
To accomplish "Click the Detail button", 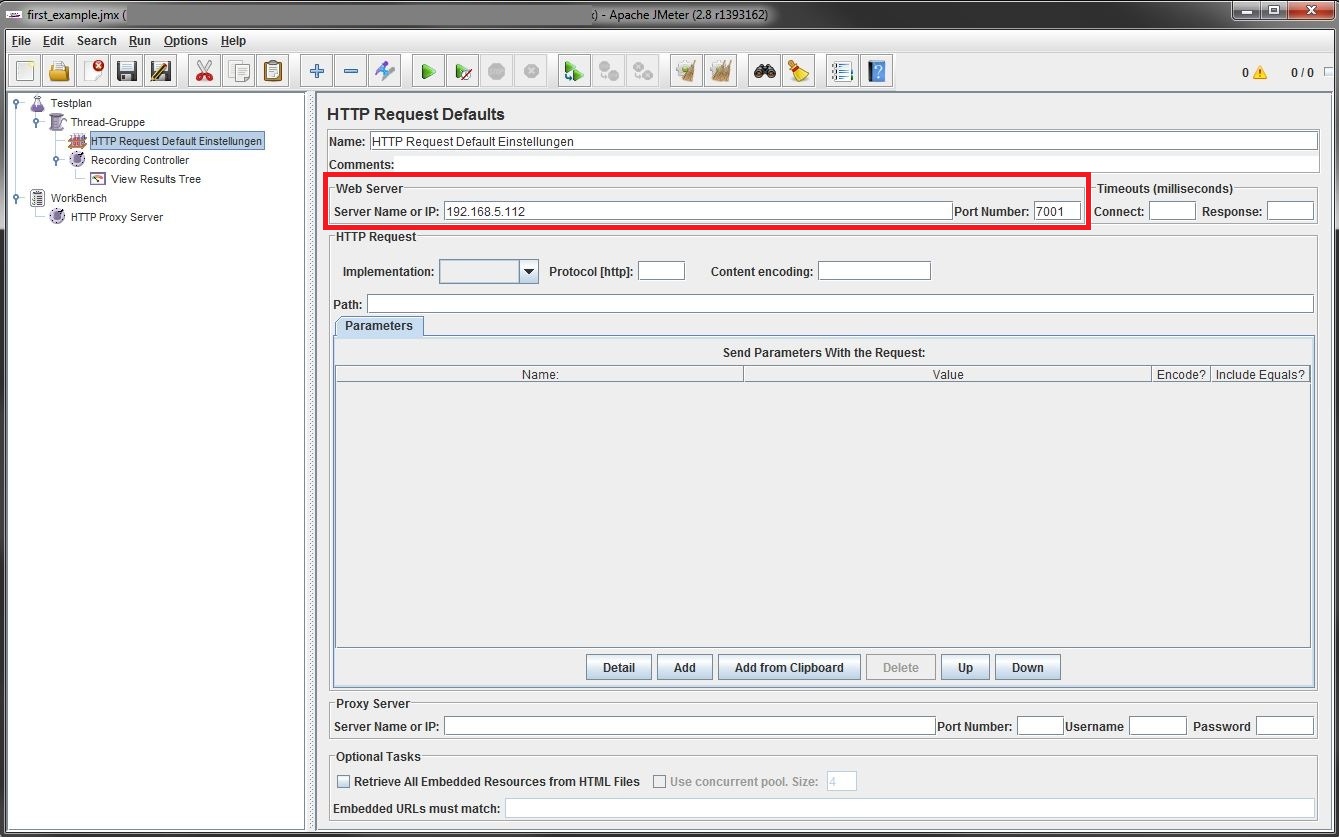I will click(x=619, y=668).
